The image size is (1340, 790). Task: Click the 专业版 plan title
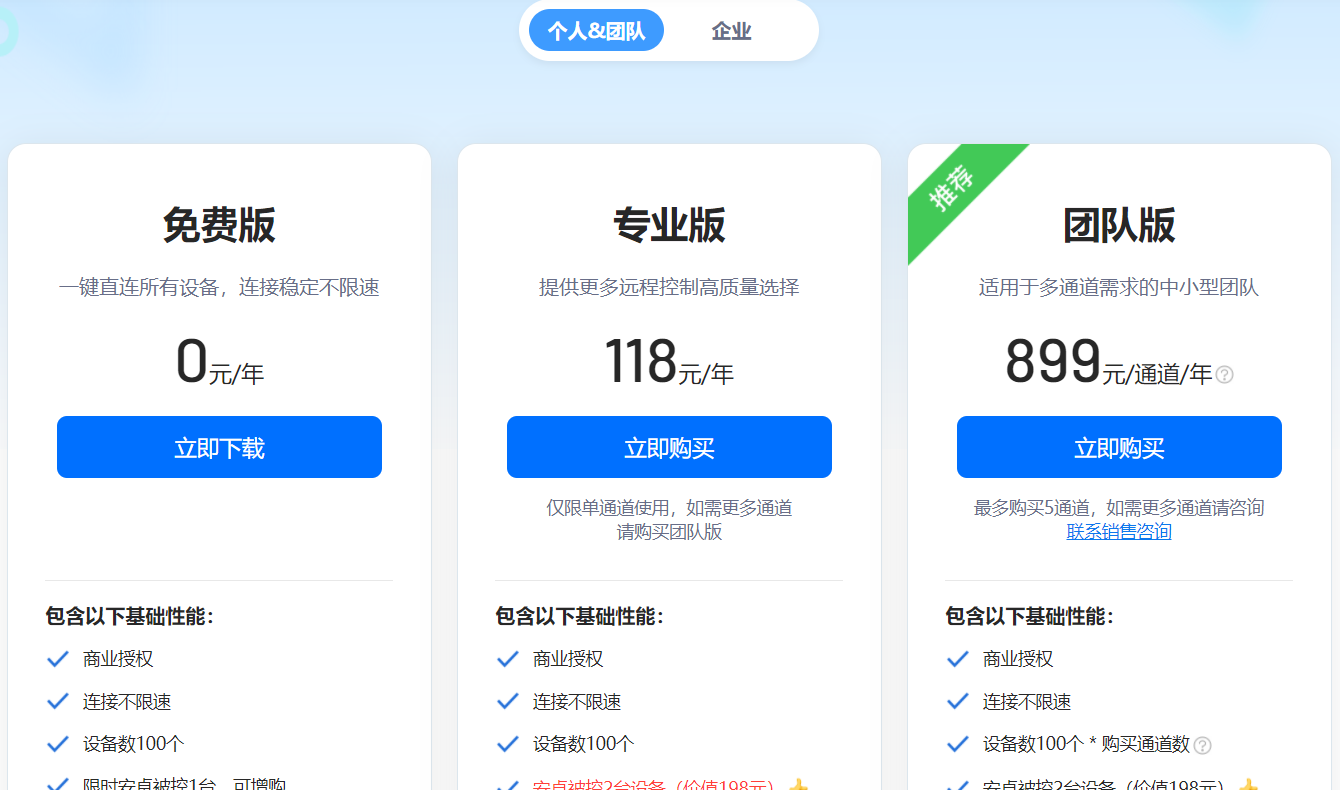pyautogui.click(x=669, y=226)
